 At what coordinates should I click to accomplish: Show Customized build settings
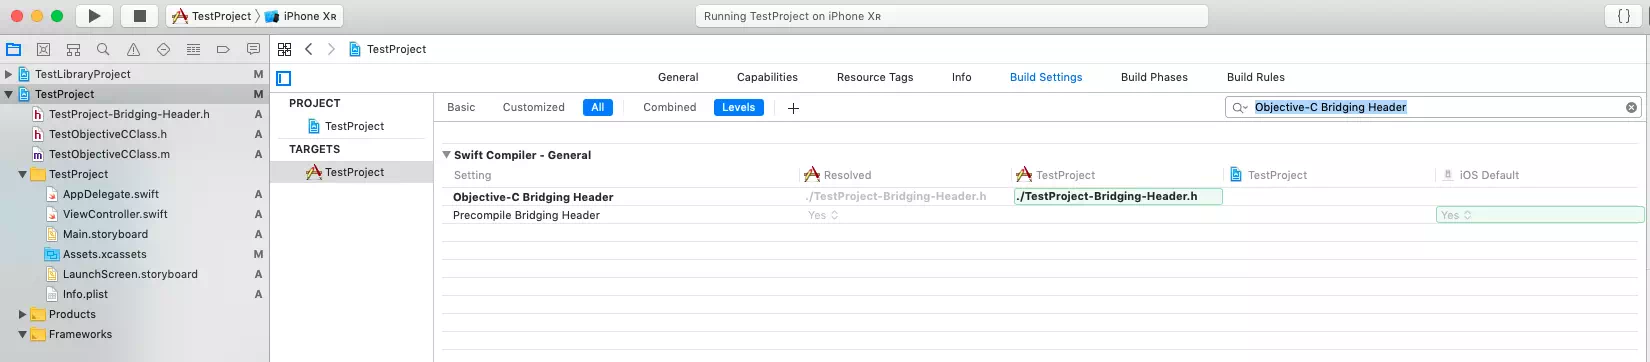coord(533,107)
